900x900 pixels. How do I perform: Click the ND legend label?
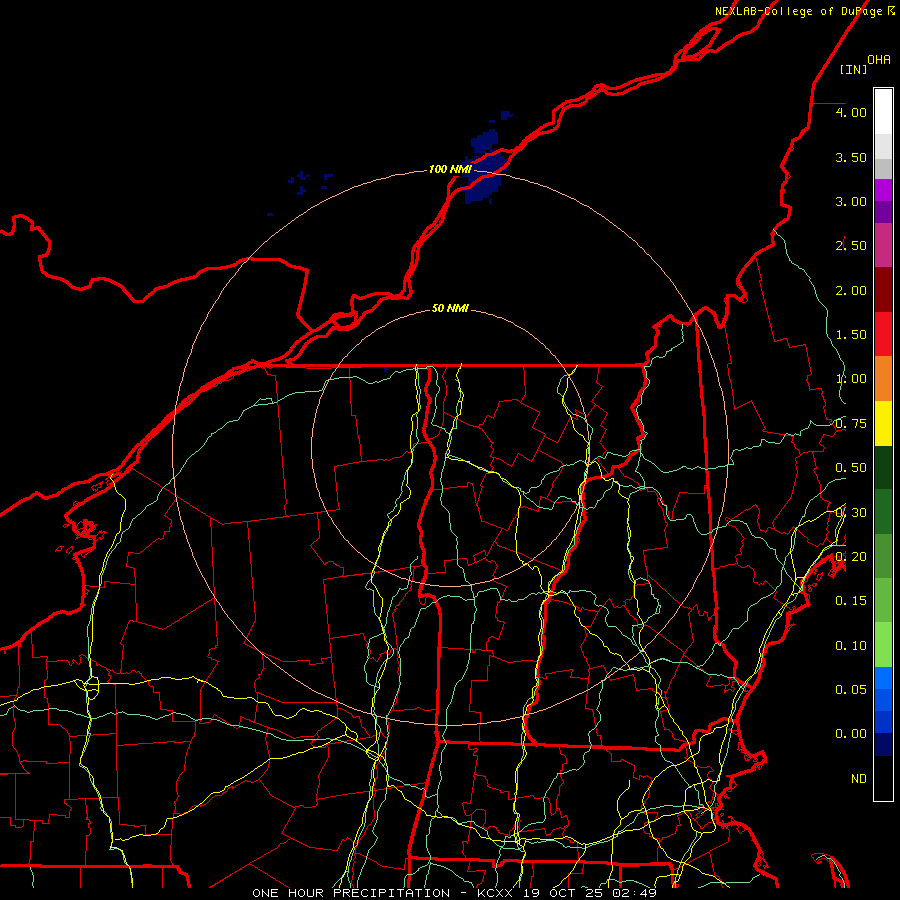coord(859,779)
